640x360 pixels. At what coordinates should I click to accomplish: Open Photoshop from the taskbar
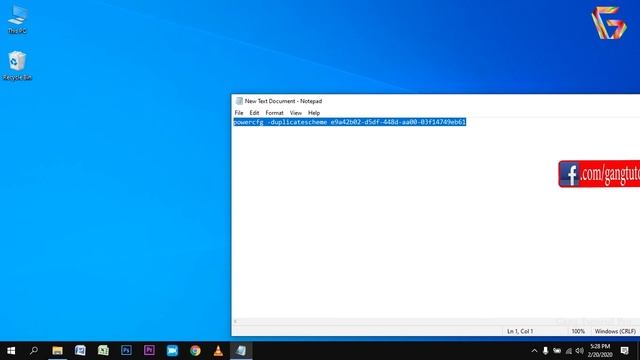tap(126, 351)
